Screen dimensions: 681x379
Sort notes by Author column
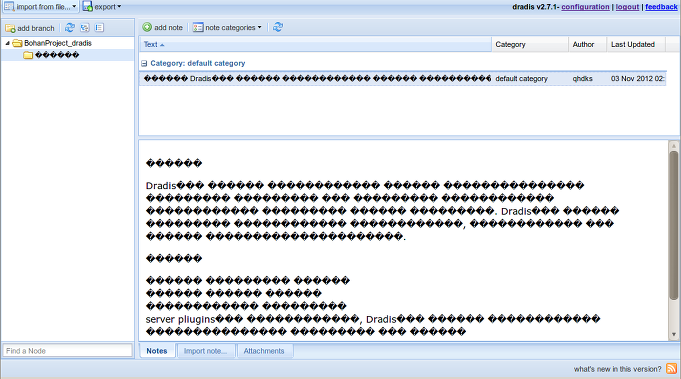coord(587,44)
